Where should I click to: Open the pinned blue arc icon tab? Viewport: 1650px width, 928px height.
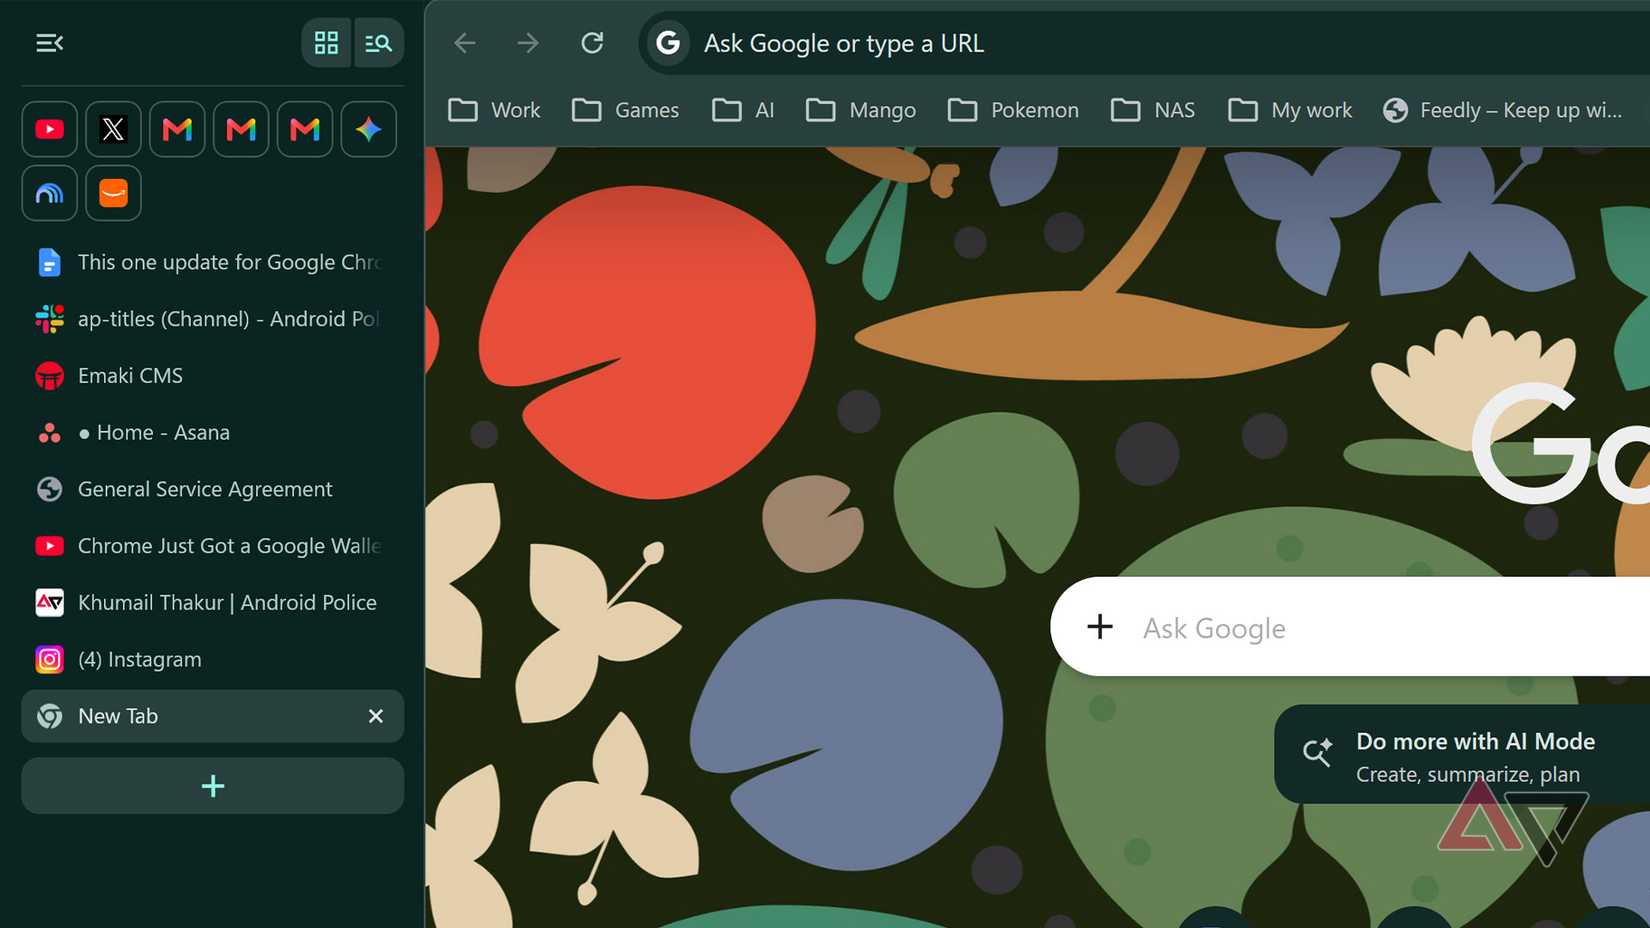pyautogui.click(x=50, y=193)
